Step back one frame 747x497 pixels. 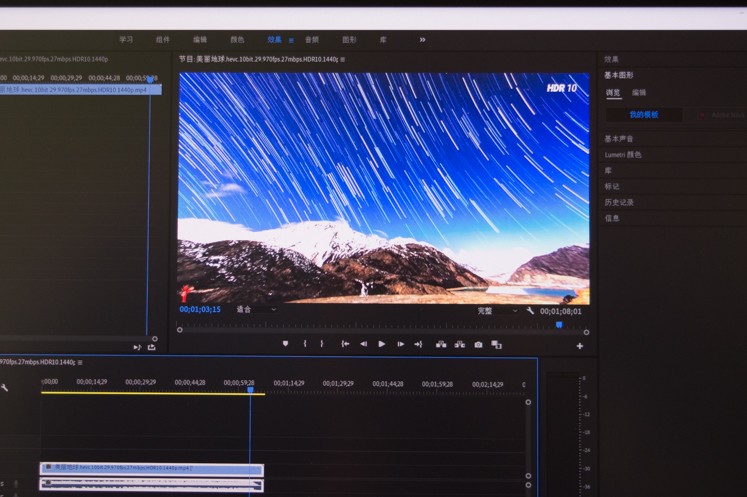(363, 344)
